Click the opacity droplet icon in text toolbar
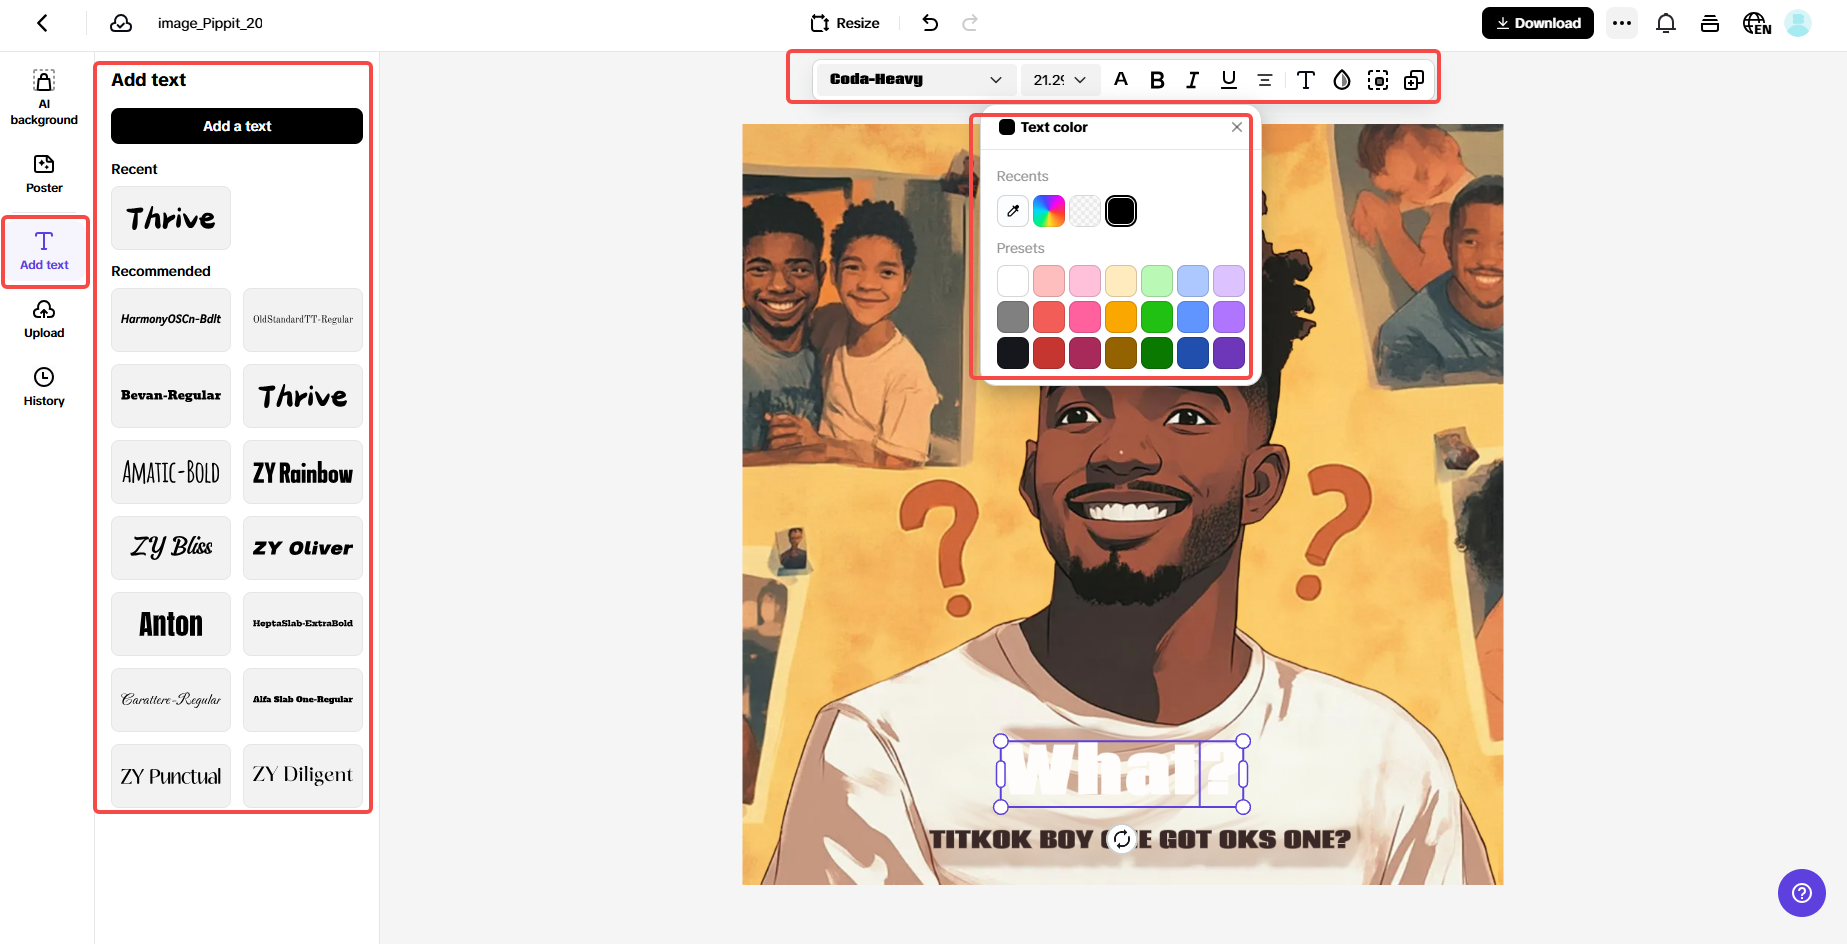 click(x=1342, y=80)
